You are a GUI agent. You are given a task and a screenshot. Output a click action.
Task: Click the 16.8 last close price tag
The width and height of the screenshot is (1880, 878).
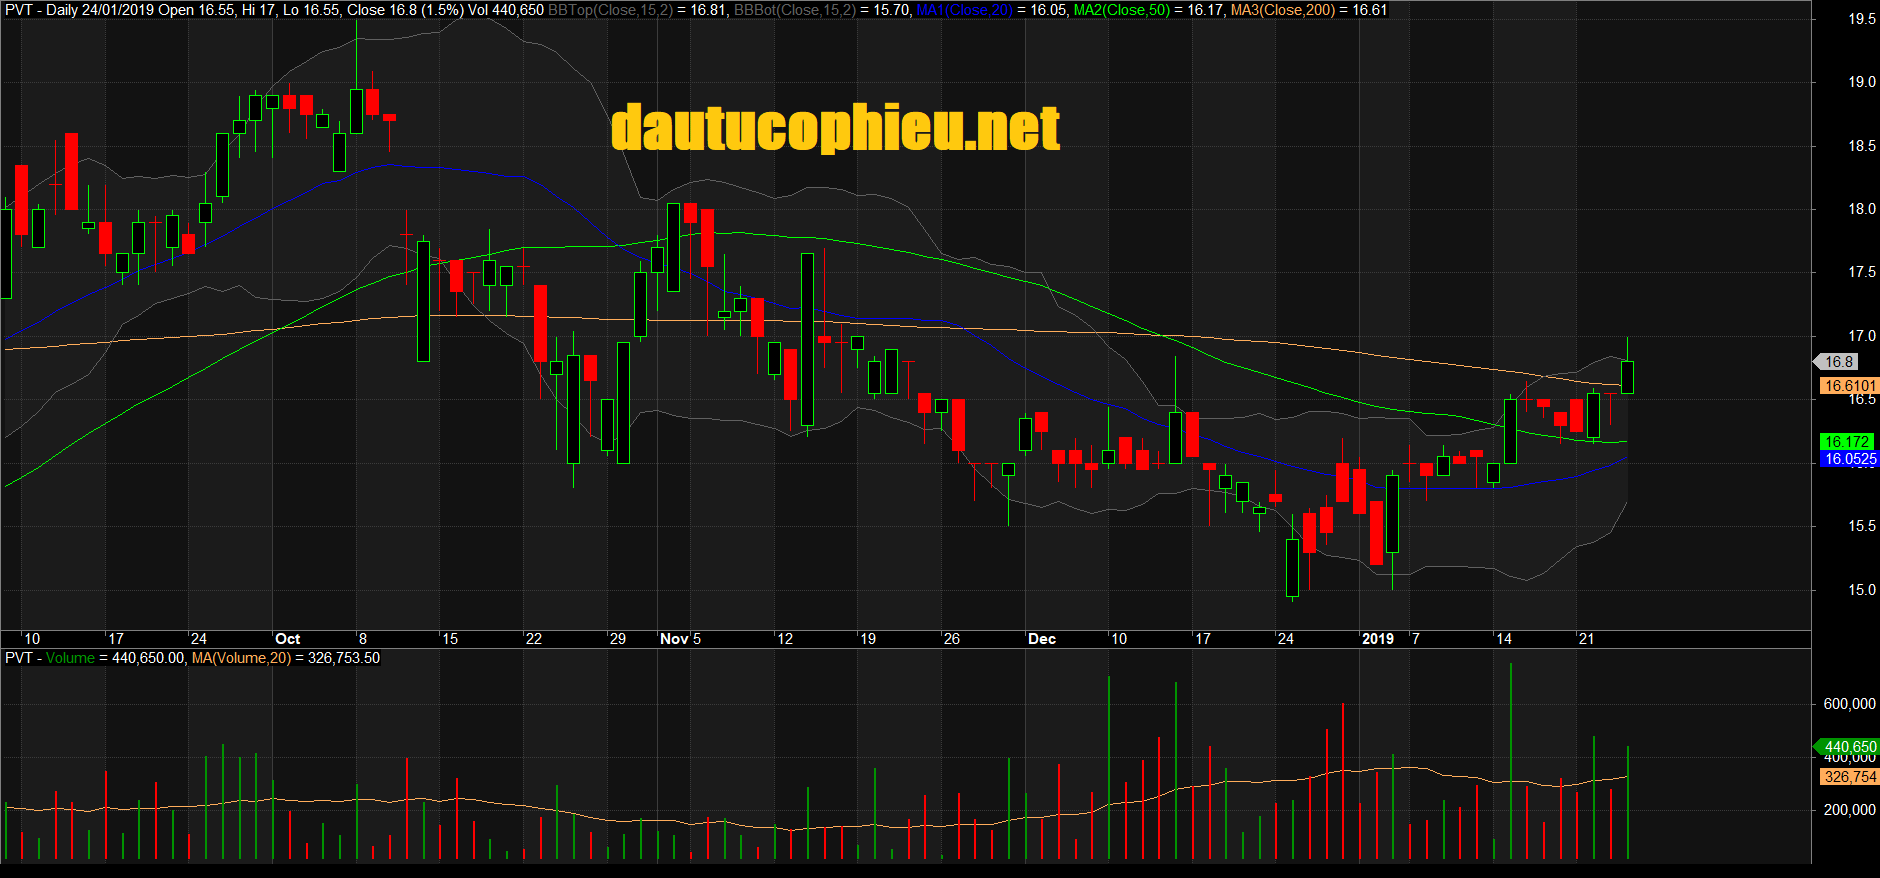click(x=1839, y=362)
